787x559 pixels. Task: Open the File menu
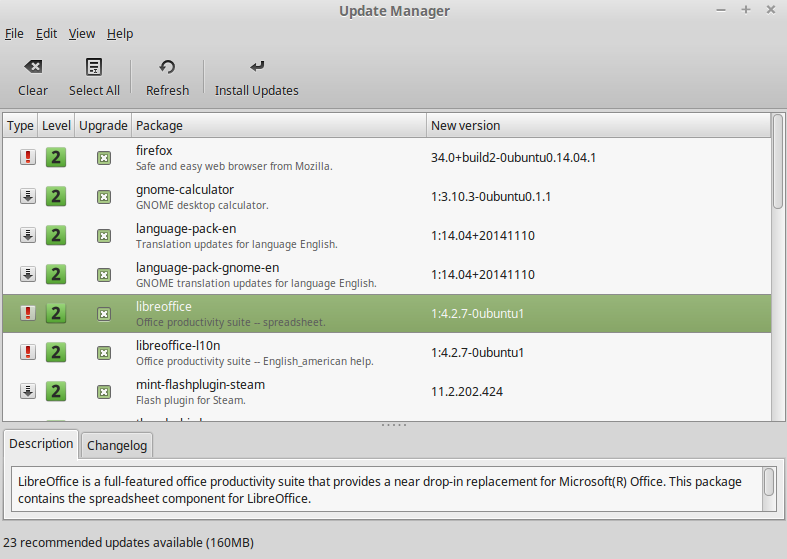[x=14, y=34]
